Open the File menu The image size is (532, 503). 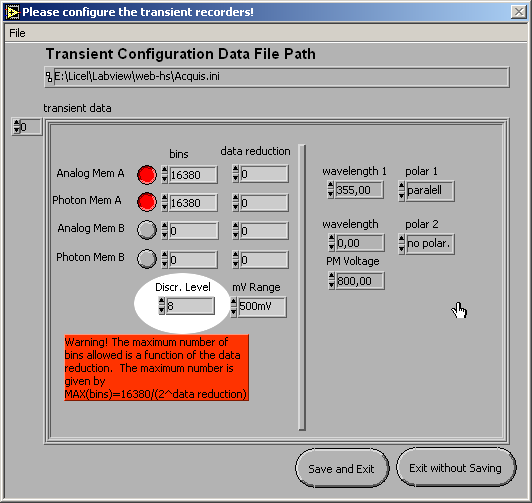coord(17,33)
